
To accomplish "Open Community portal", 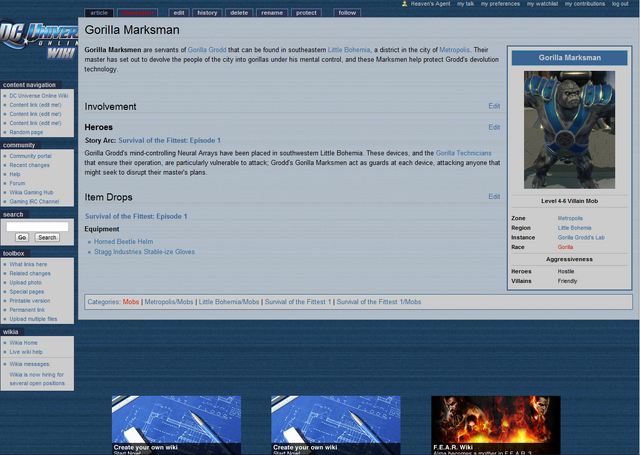I will [31, 156].
